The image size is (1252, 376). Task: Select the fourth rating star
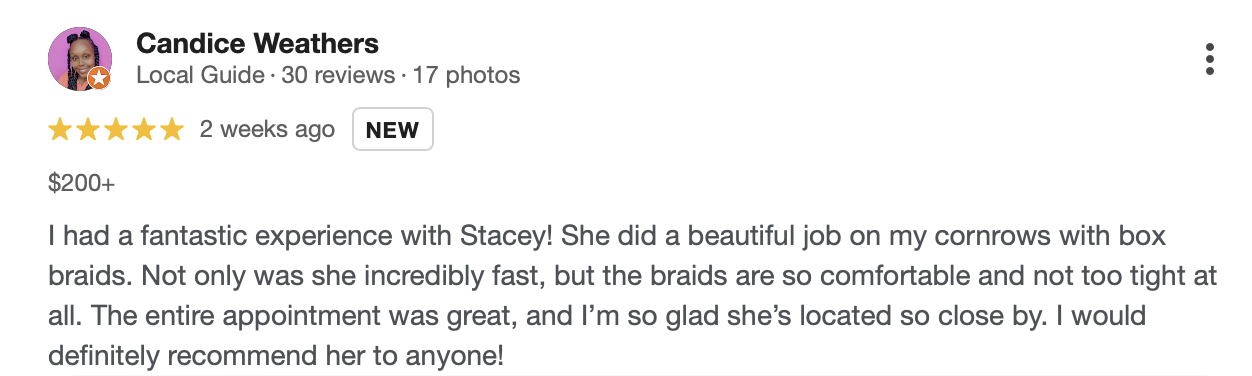coord(144,129)
